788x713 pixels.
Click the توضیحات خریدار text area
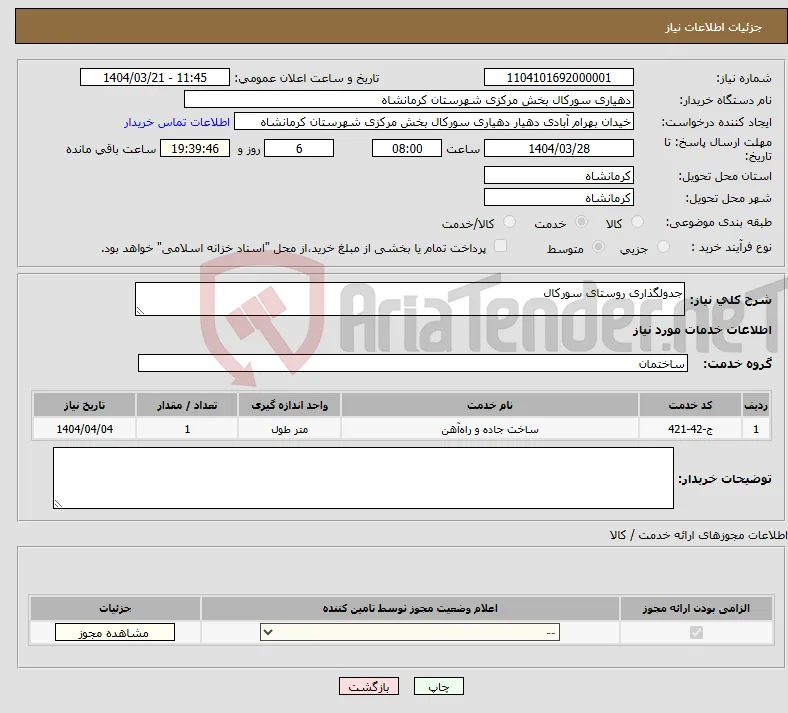click(x=363, y=478)
